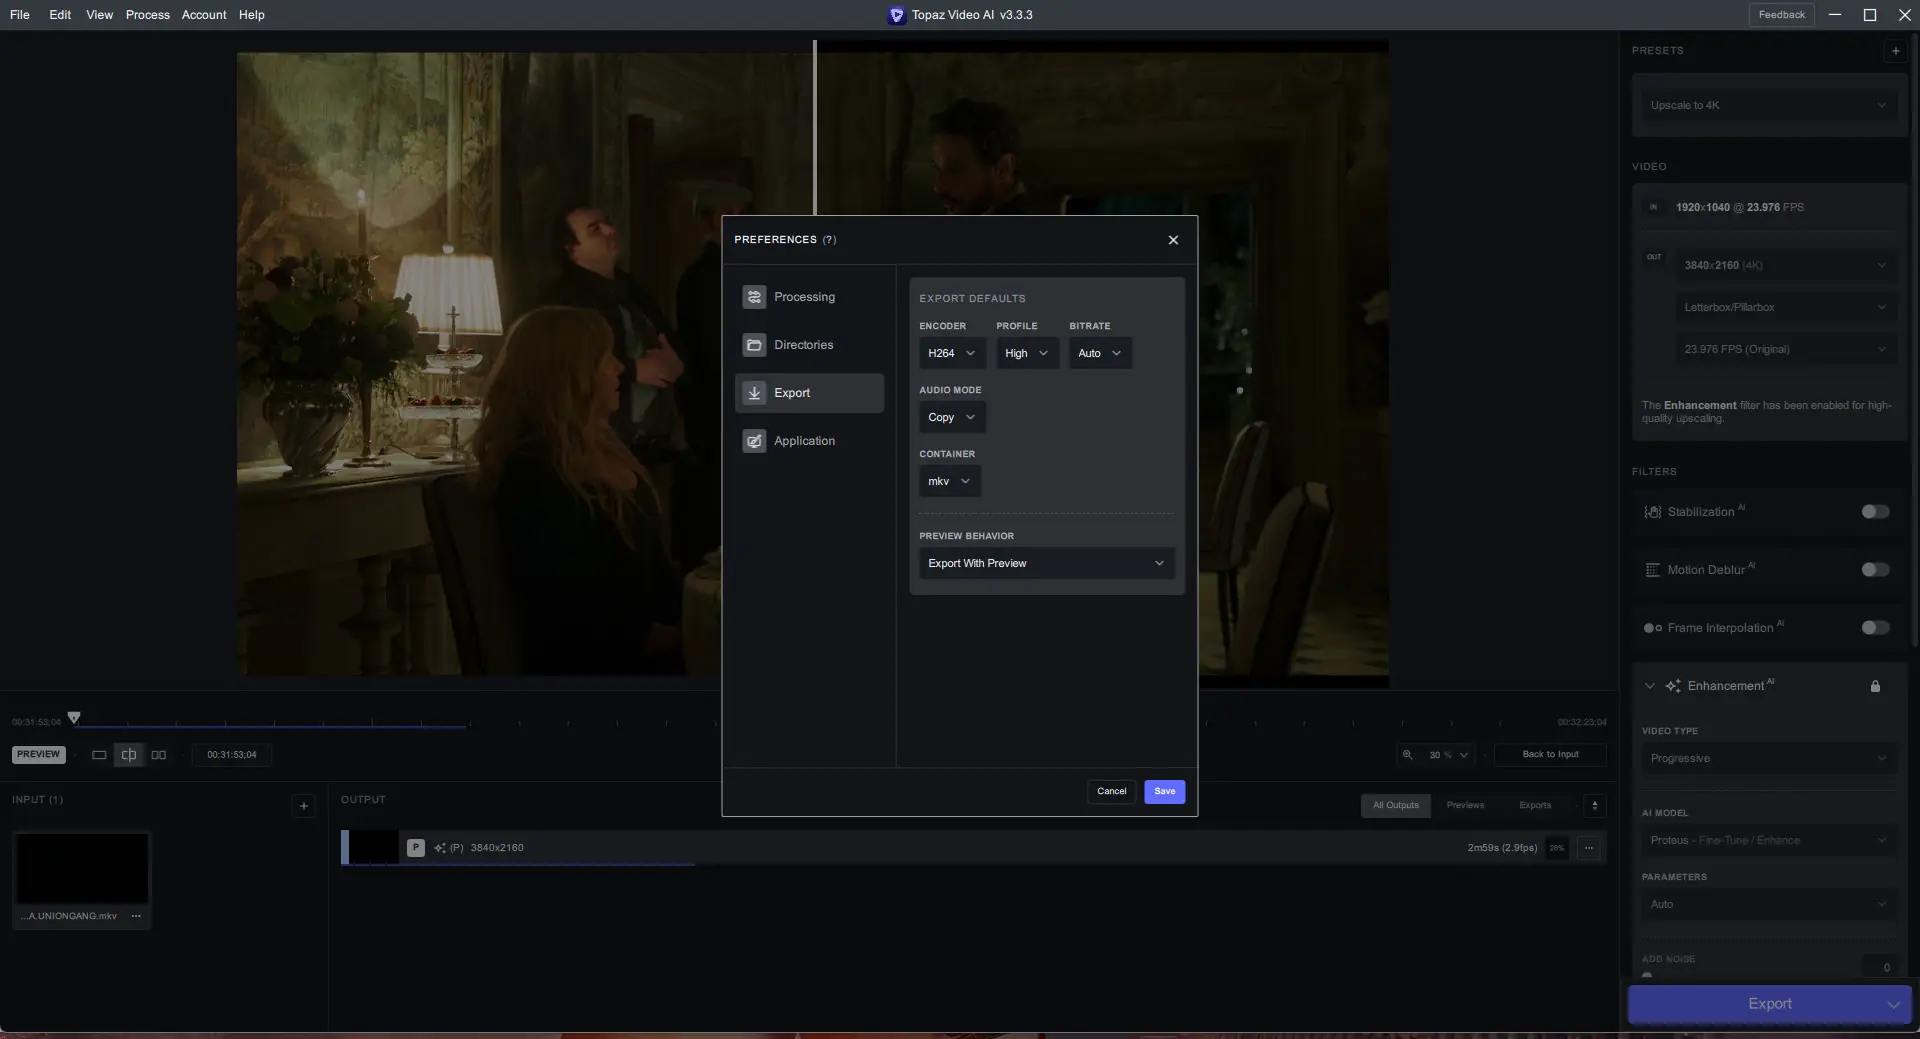Open the Help menu
The height and width of the screenshot is (1039, 1920).
click(x=251, y=15)
